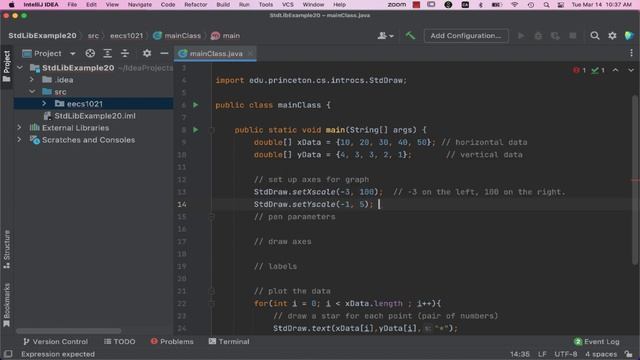
Task: Collapse the src folder
Action: pos(32,92)
